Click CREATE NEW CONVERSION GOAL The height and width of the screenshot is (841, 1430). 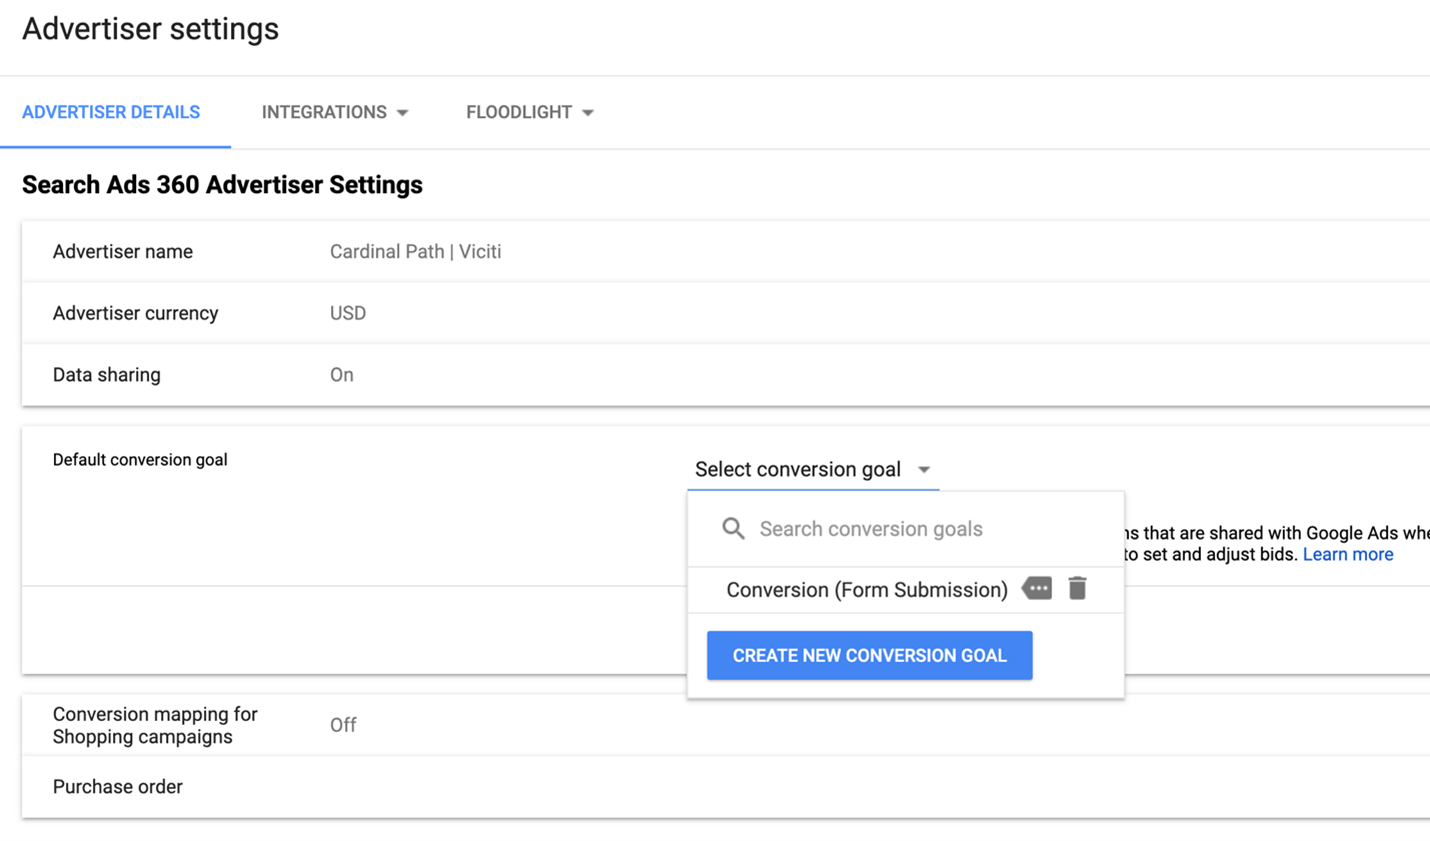[869, 655]
